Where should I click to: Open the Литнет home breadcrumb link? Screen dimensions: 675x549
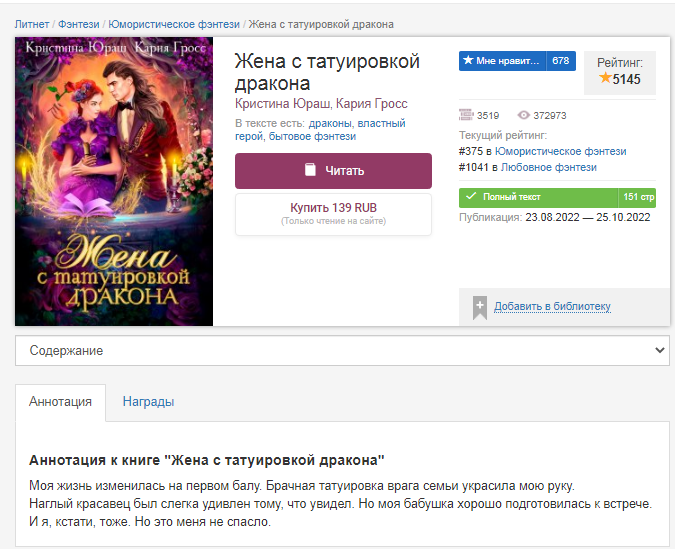pyautogui.click(x=32, y=24)
